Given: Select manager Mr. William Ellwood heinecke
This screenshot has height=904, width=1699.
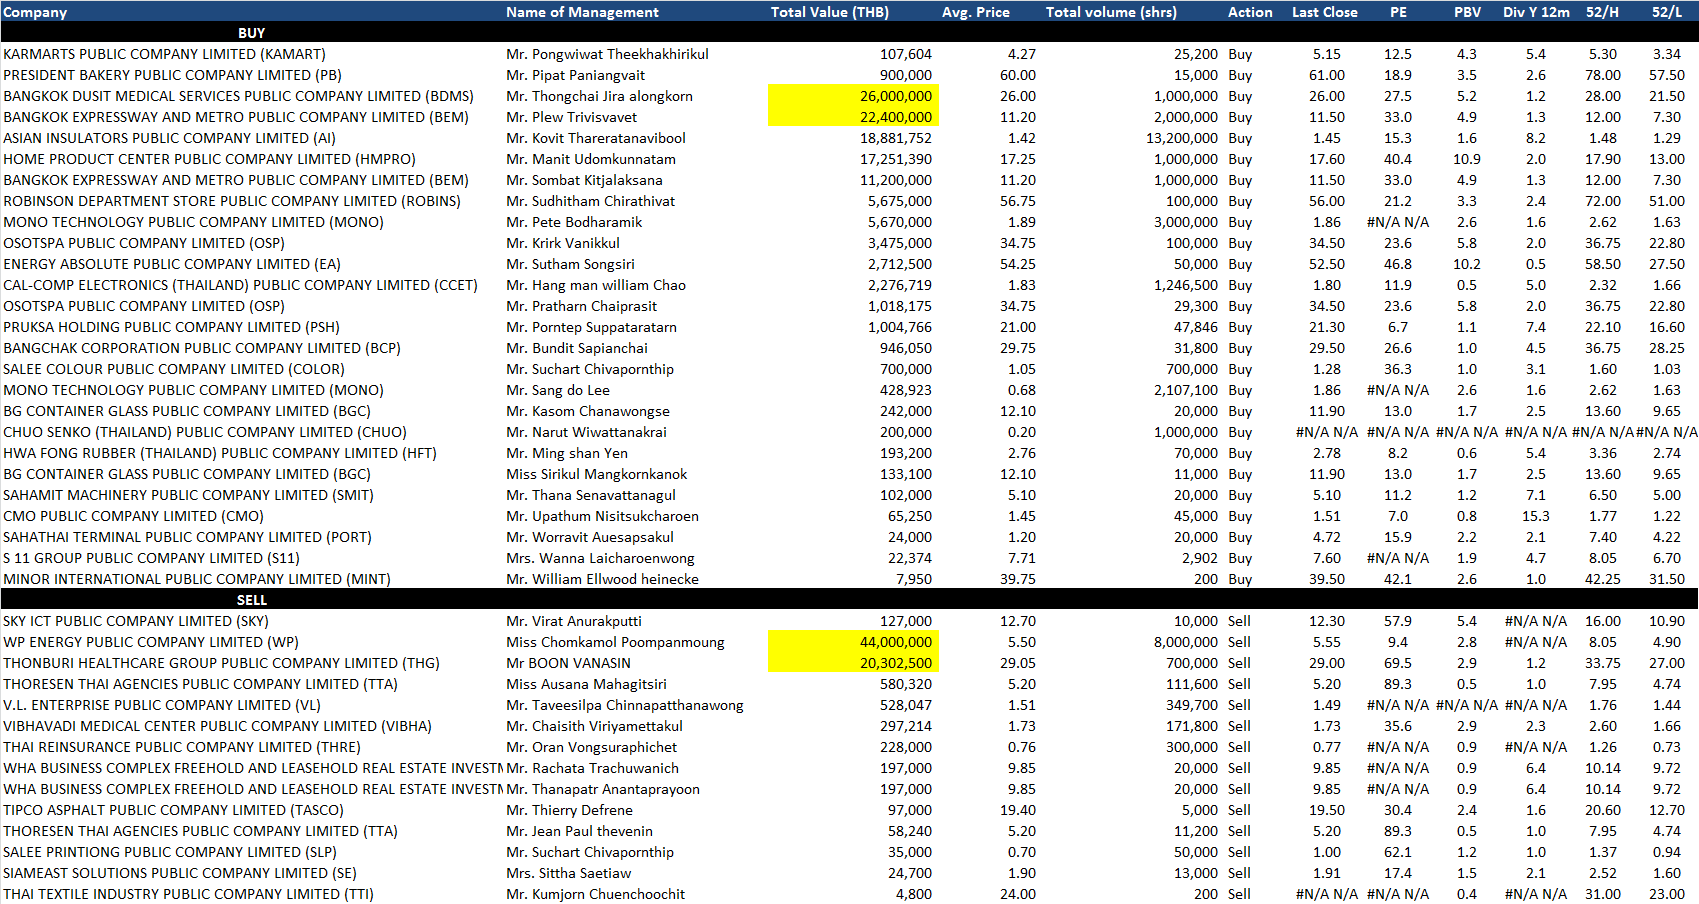Looking at the screenshot, I should click(x=602, y=579).
